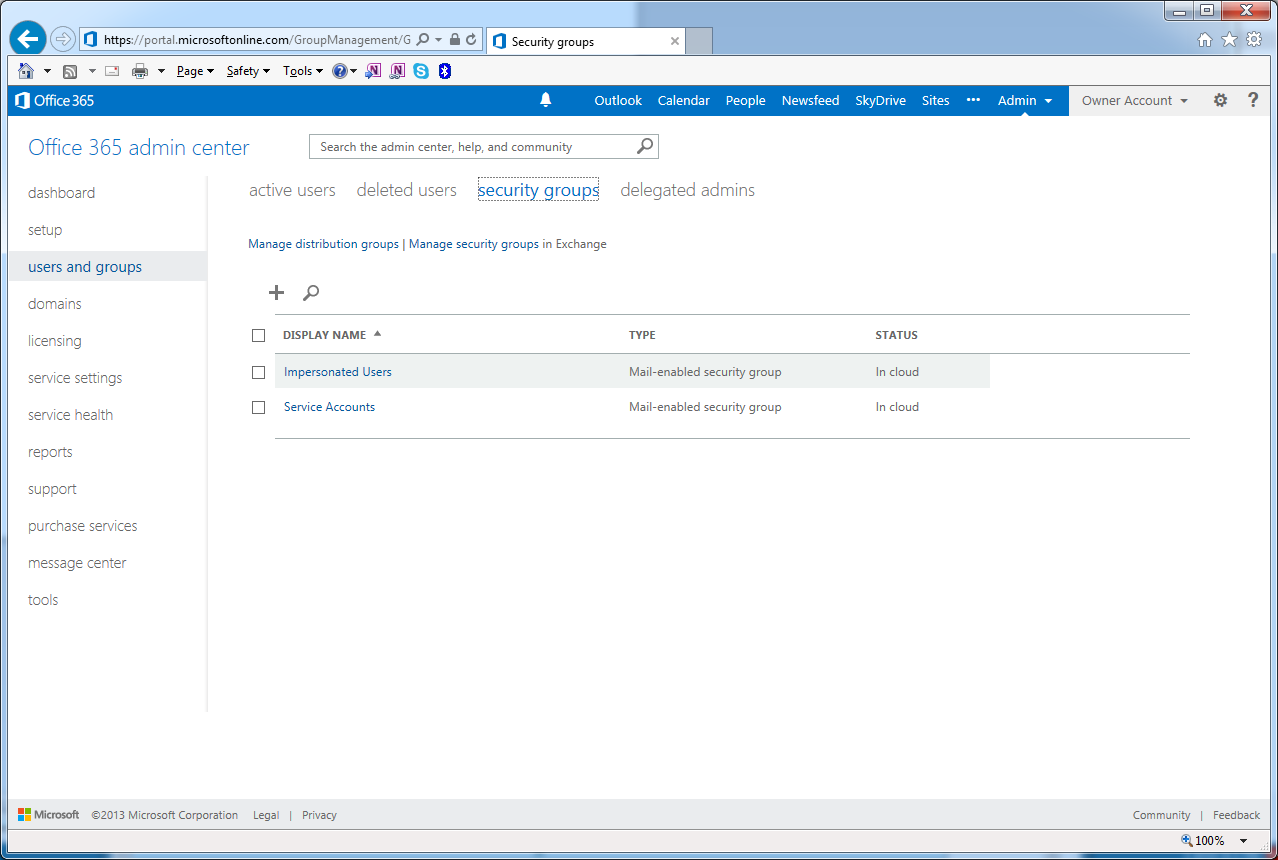Viewport: 1278px width, 860px height.
Task: Click the admin center search field
Action: (474, 147)
